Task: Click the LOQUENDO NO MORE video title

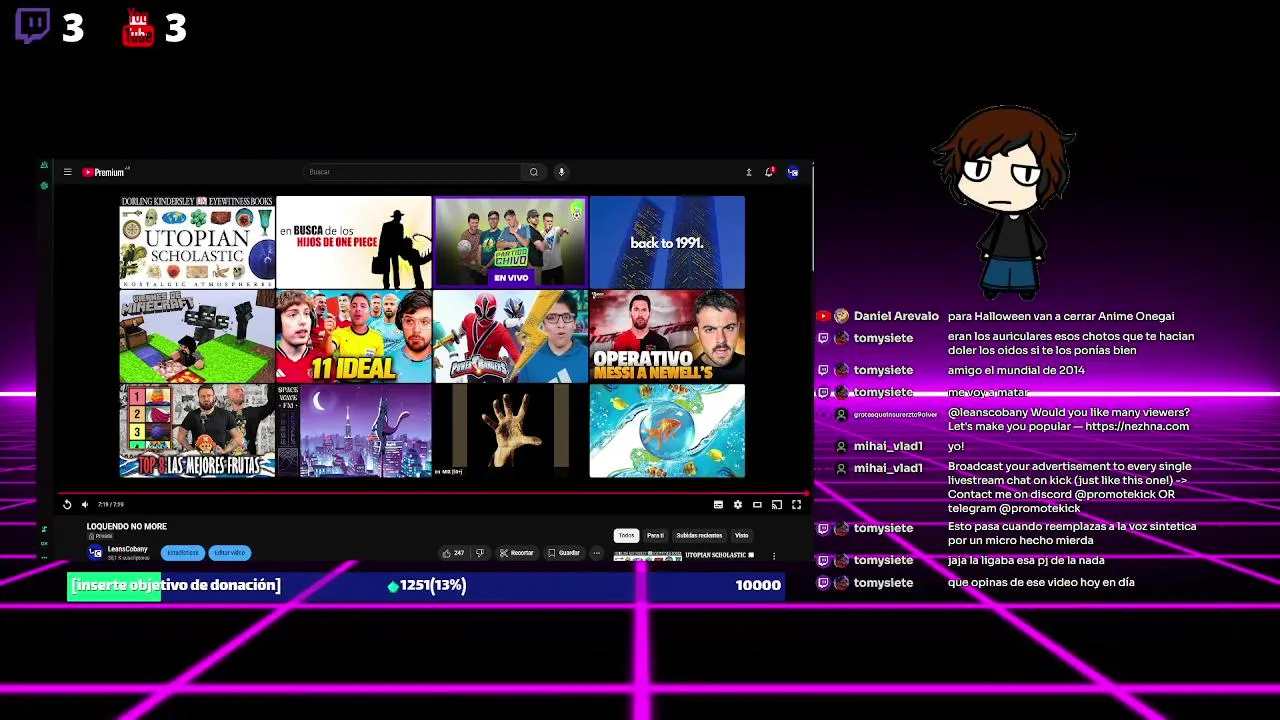Action: click(126, 526)
